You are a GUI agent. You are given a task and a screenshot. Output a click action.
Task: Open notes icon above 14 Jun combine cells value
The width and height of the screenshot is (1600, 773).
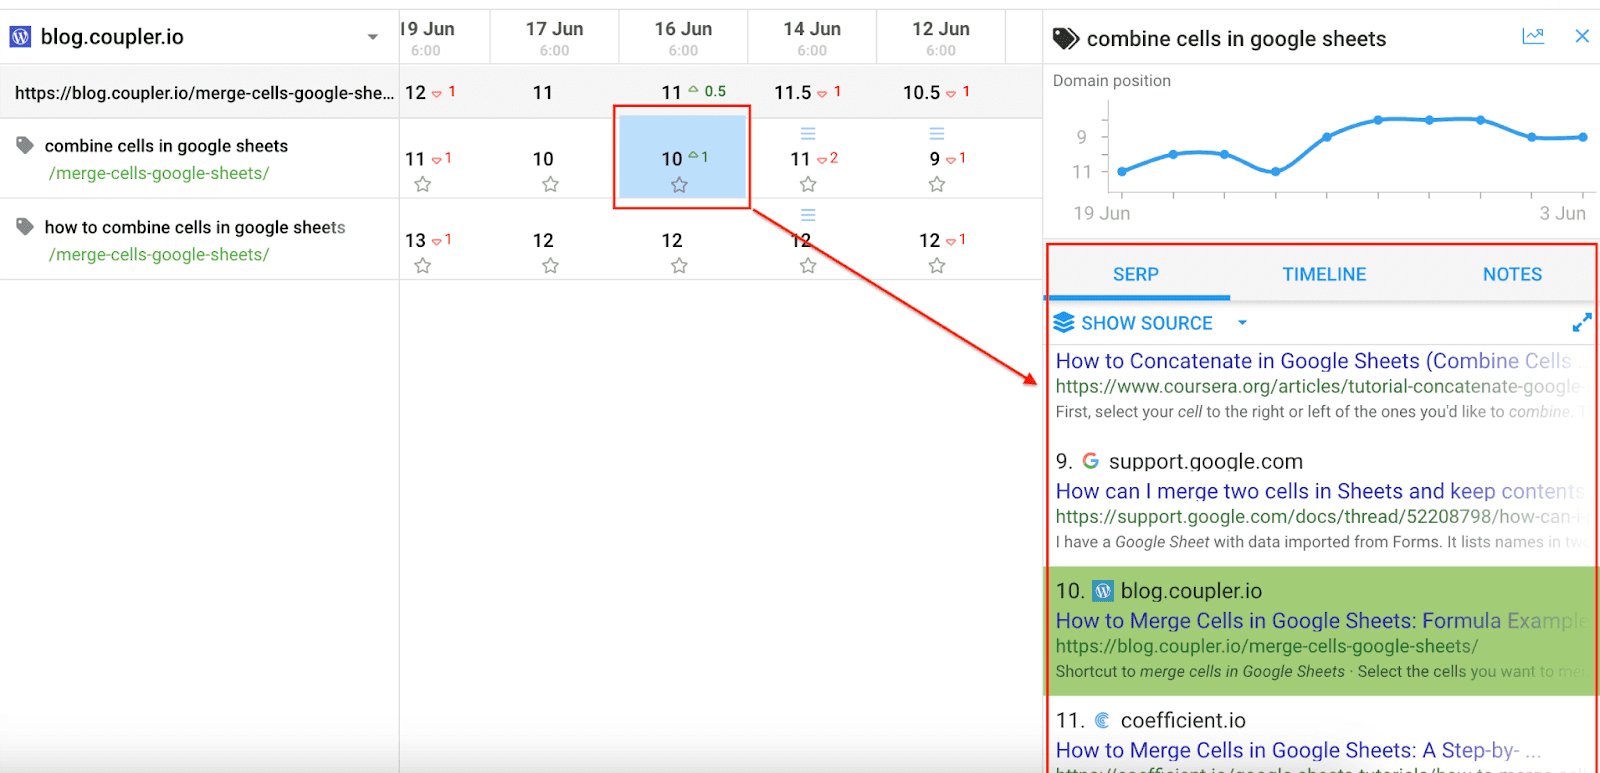click(808, 133)
